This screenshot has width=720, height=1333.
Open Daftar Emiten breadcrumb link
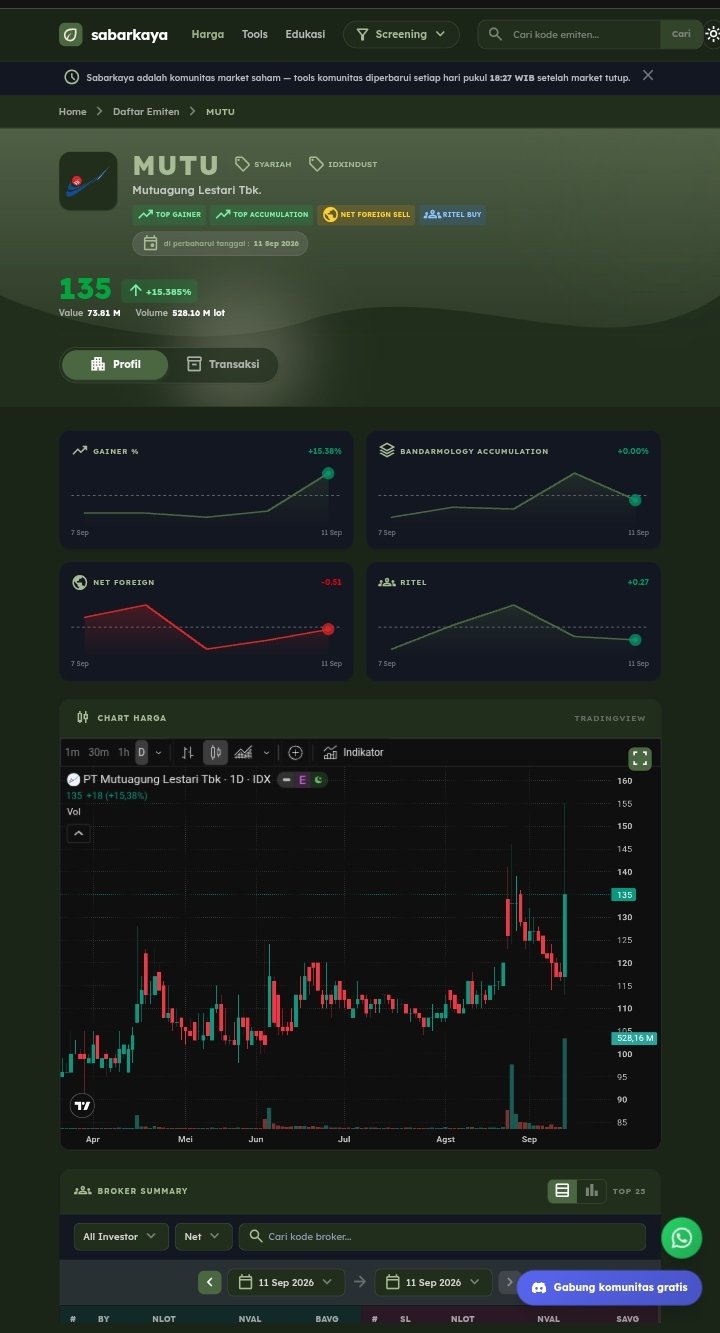point(146,112)
